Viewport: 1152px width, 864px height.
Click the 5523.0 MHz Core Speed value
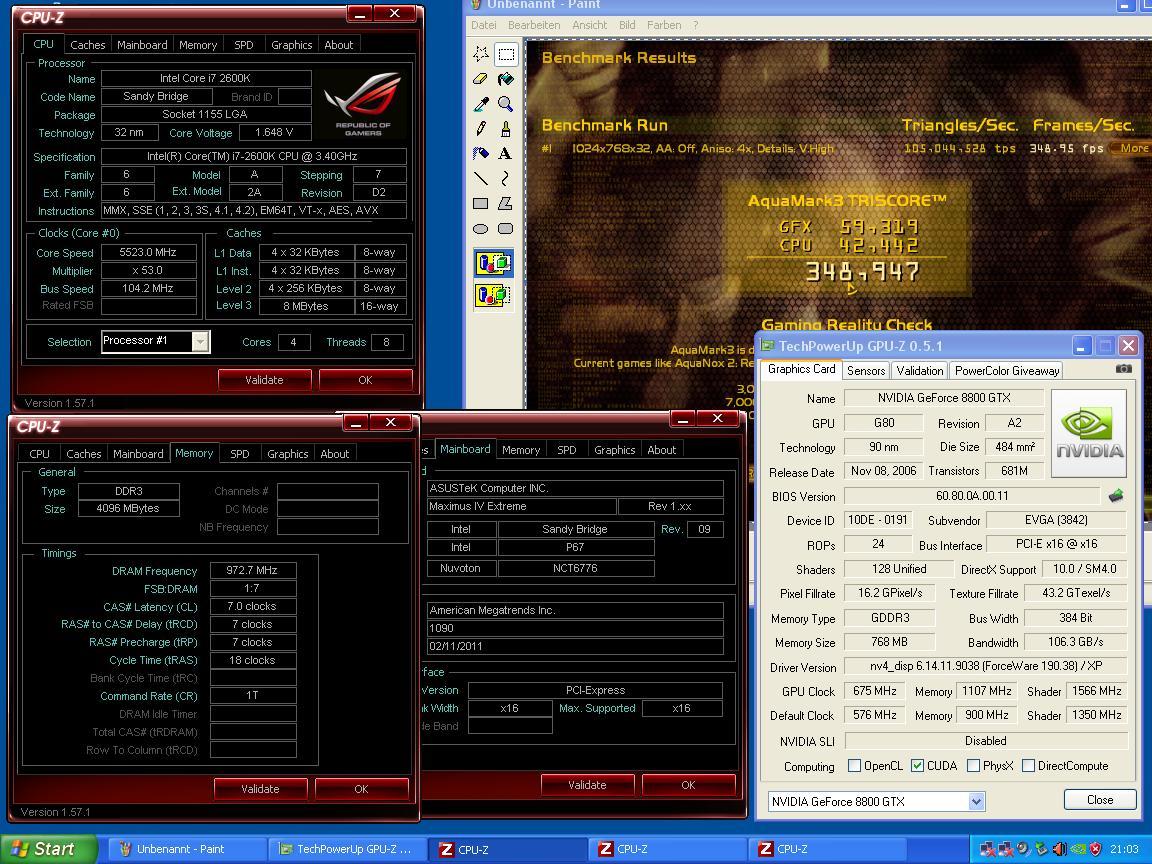[x=148, y=252]
